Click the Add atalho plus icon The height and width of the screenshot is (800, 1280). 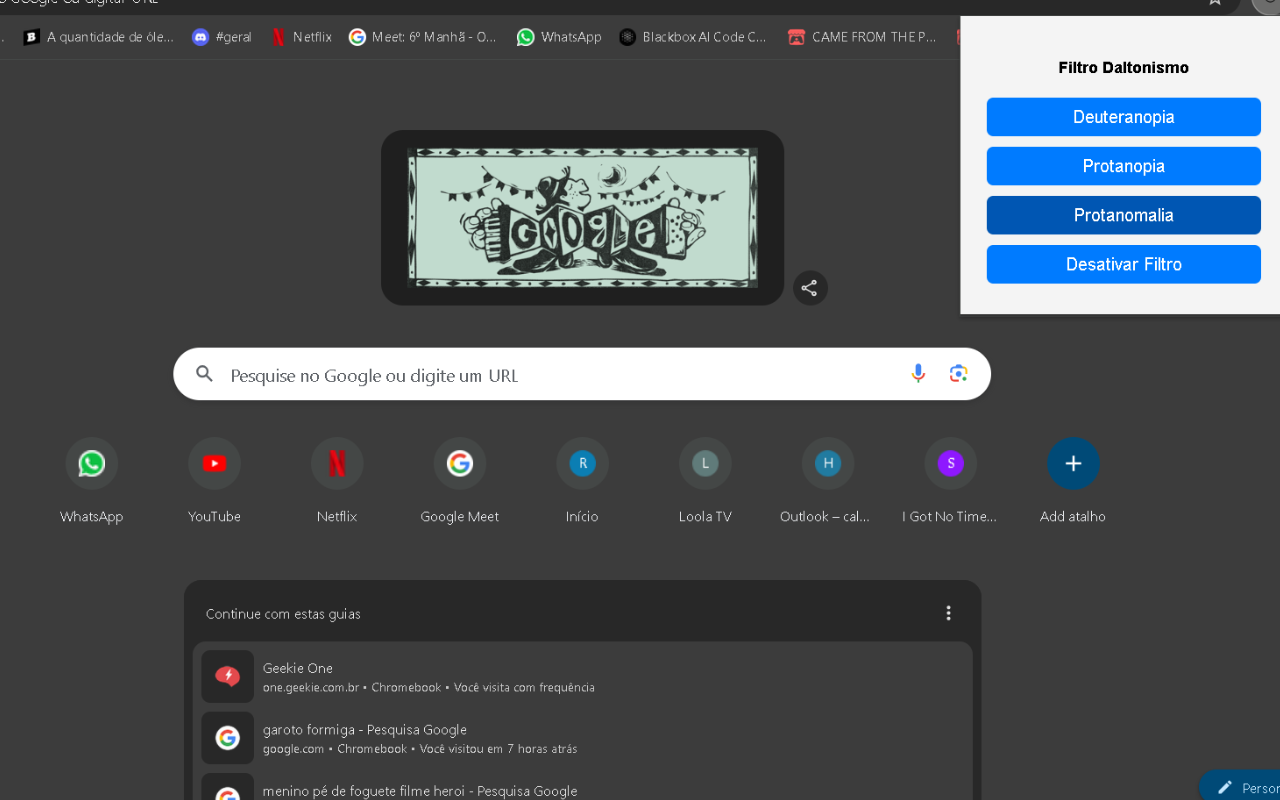[1073, 464]
